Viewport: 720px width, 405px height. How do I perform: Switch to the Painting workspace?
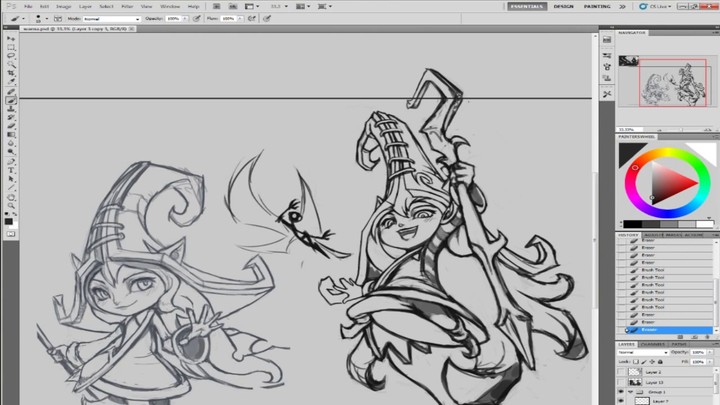click(597, 6)
